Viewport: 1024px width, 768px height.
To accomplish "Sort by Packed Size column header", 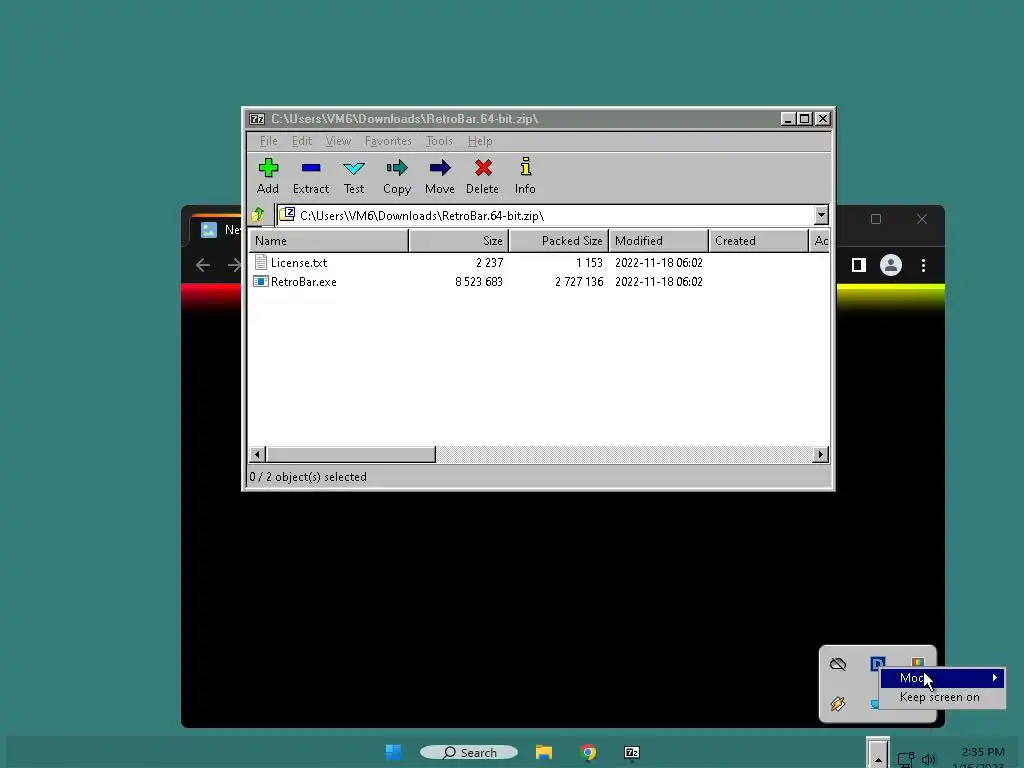I will tap(558, 241).
